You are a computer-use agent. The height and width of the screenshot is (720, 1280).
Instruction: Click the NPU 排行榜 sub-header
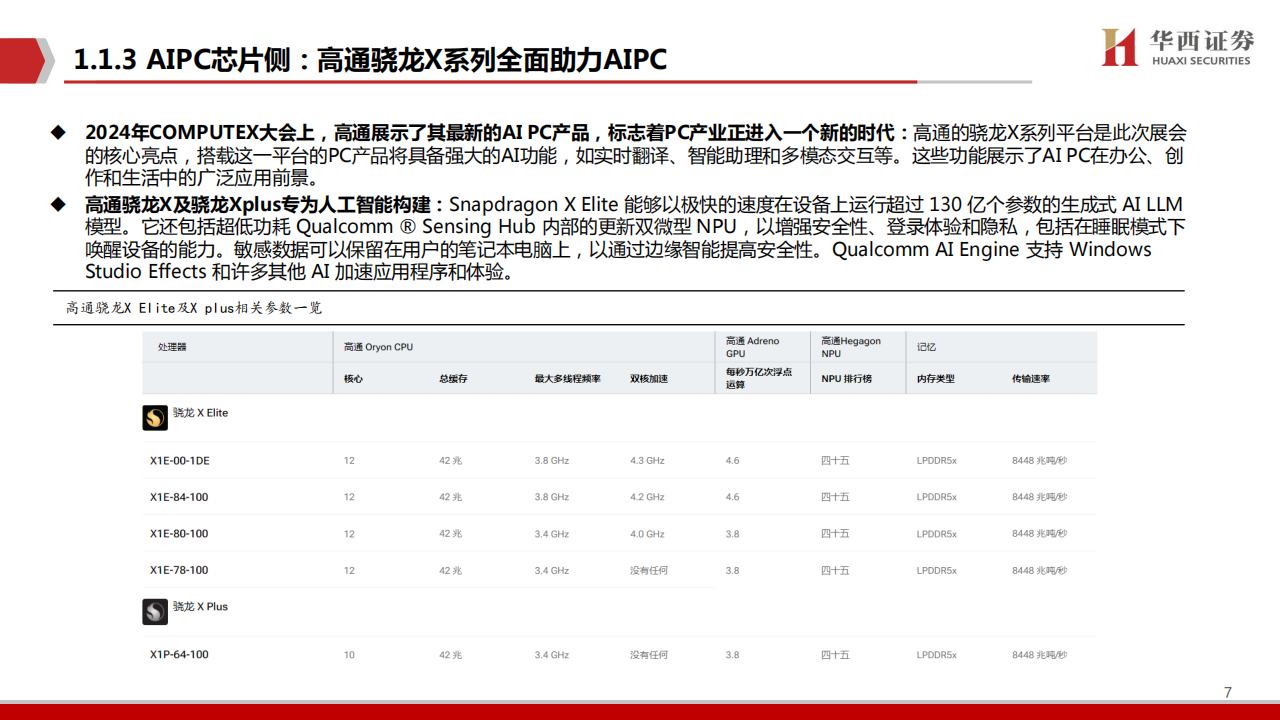click(846, 379)
